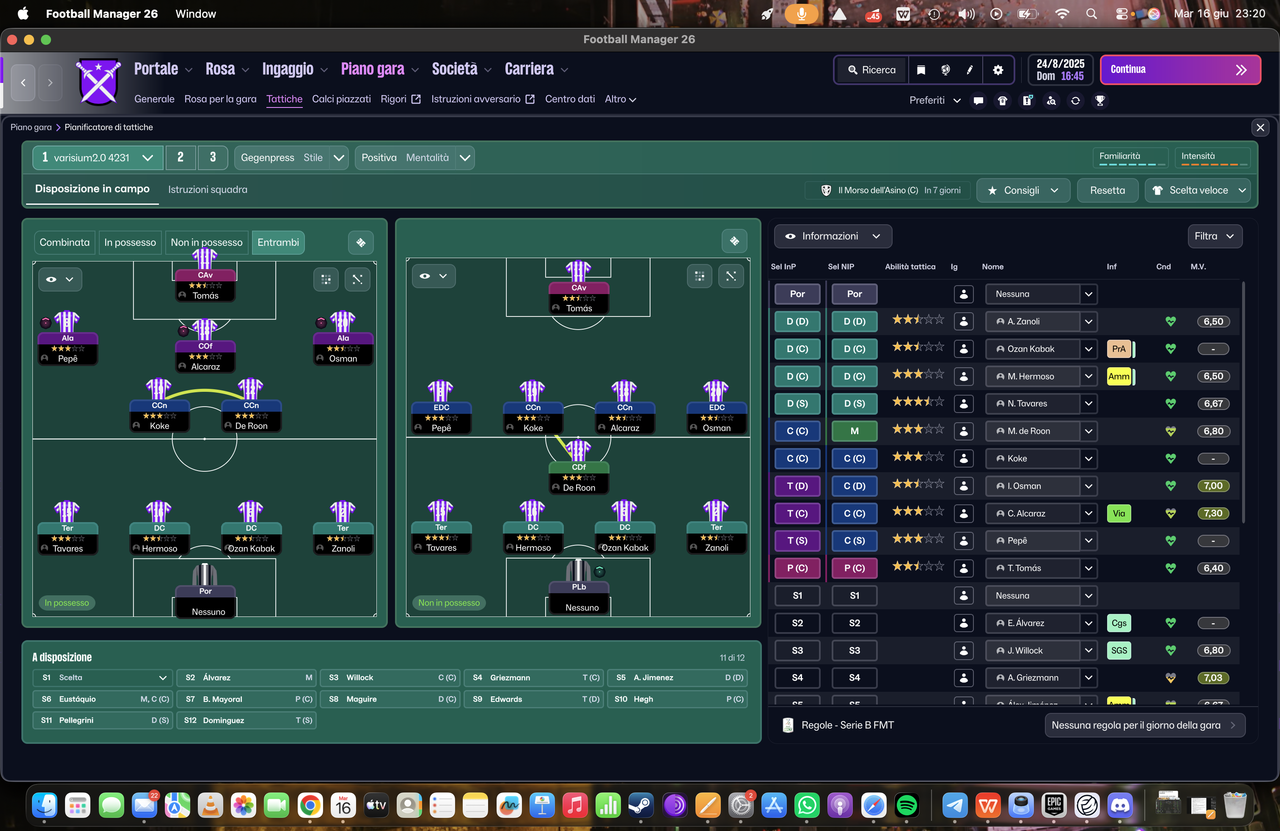This screenshot has width=1280, height=831.
Task: Select the Non in possesso view option
Action: pos(207,242)
